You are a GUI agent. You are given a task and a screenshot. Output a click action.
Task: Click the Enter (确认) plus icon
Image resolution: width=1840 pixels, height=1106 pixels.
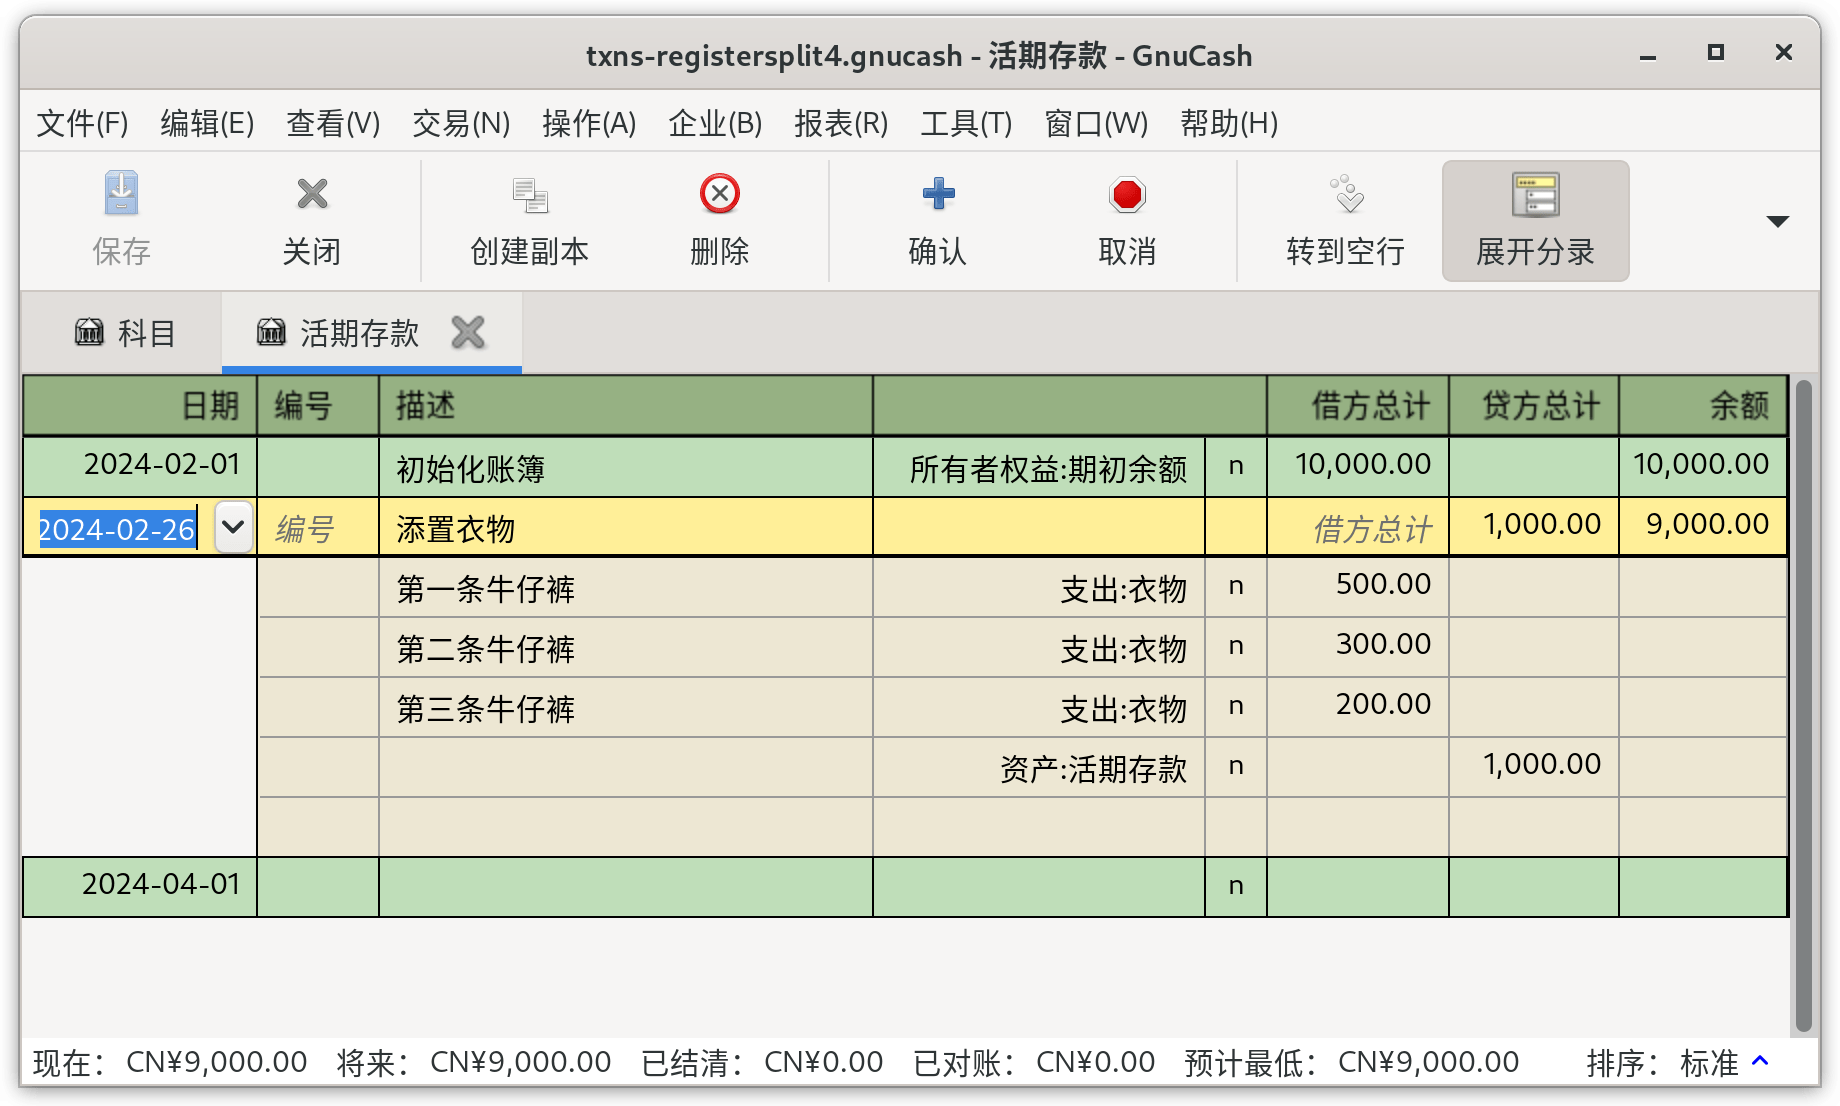click(x=937, y=195)
